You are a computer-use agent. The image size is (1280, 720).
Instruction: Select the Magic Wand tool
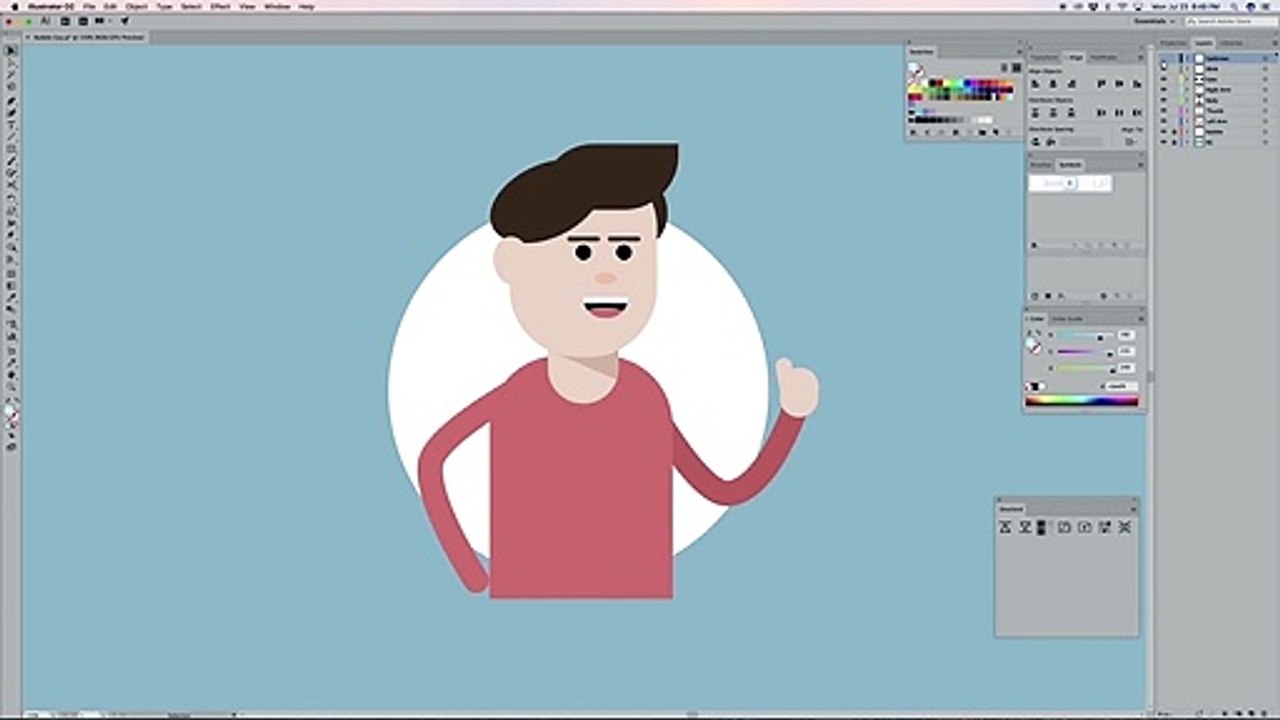pyautogui.click(x=12, y=75)
